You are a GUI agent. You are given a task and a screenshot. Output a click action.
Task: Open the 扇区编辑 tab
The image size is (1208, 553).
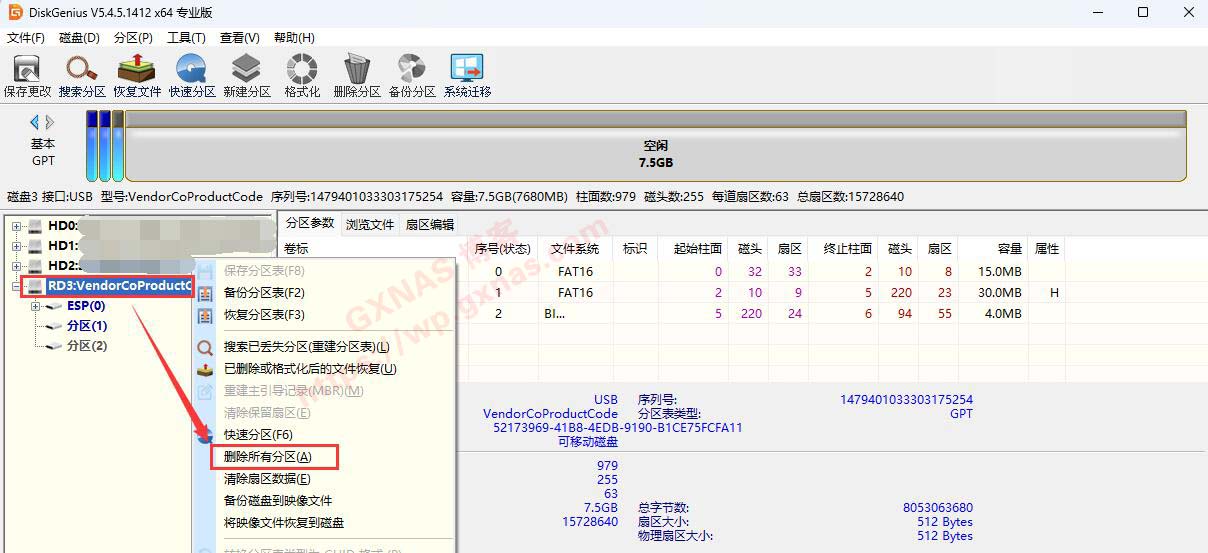429,224
